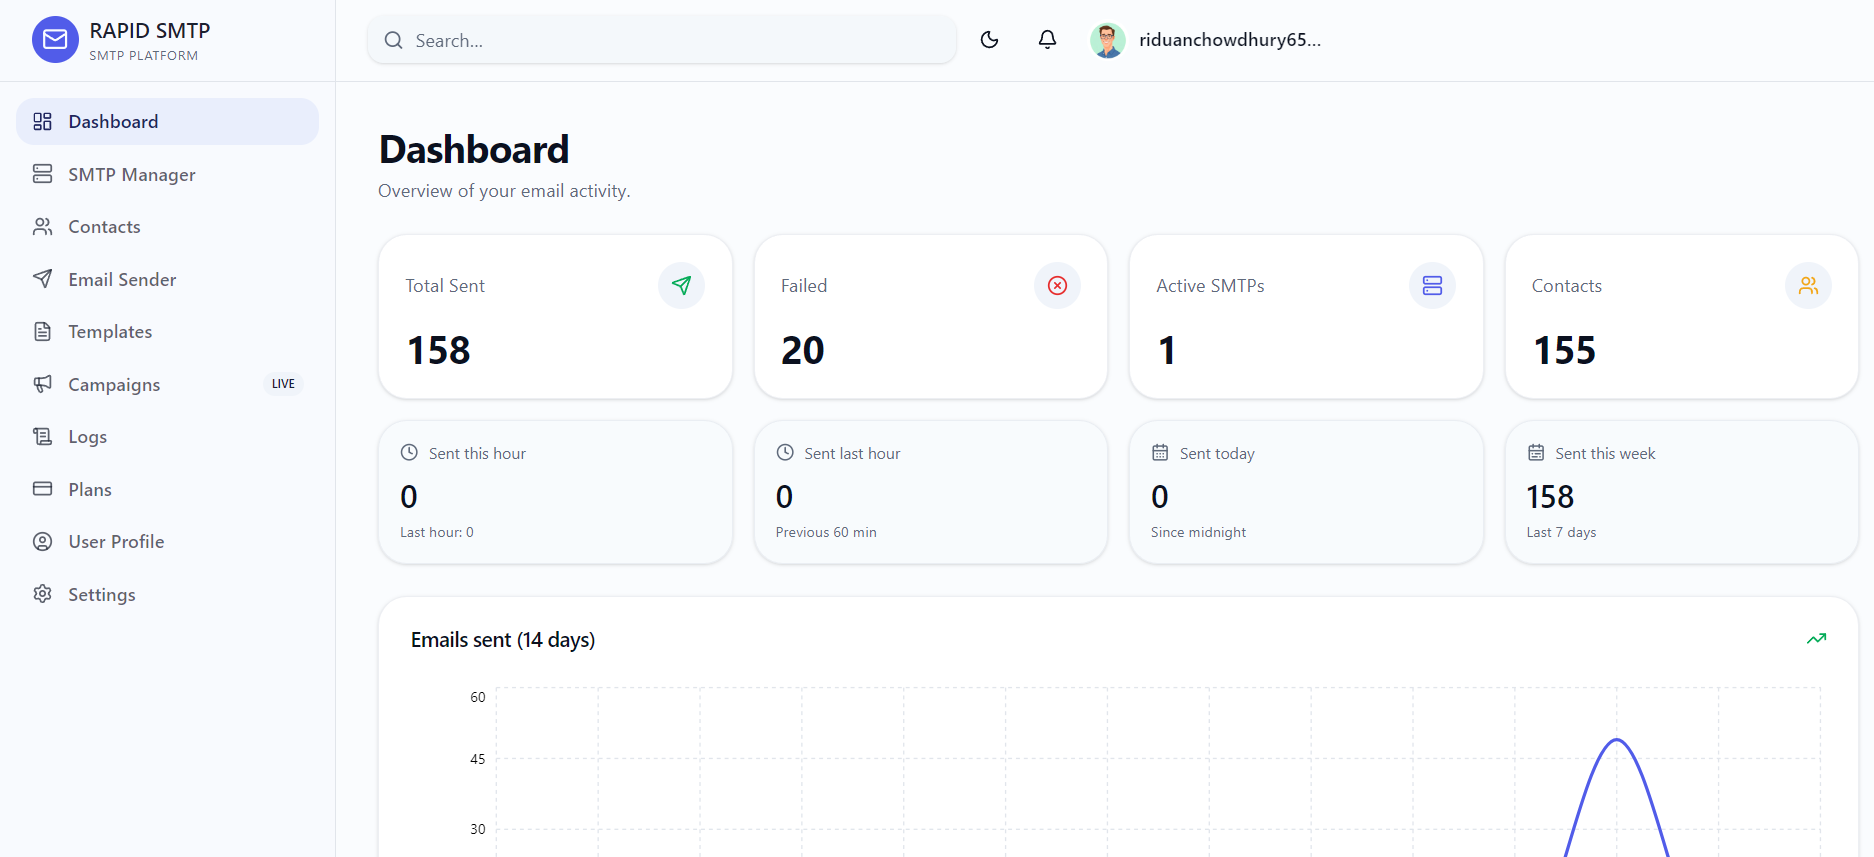Go to User Profile
1874x857 pixels.
tap(168, 542)
